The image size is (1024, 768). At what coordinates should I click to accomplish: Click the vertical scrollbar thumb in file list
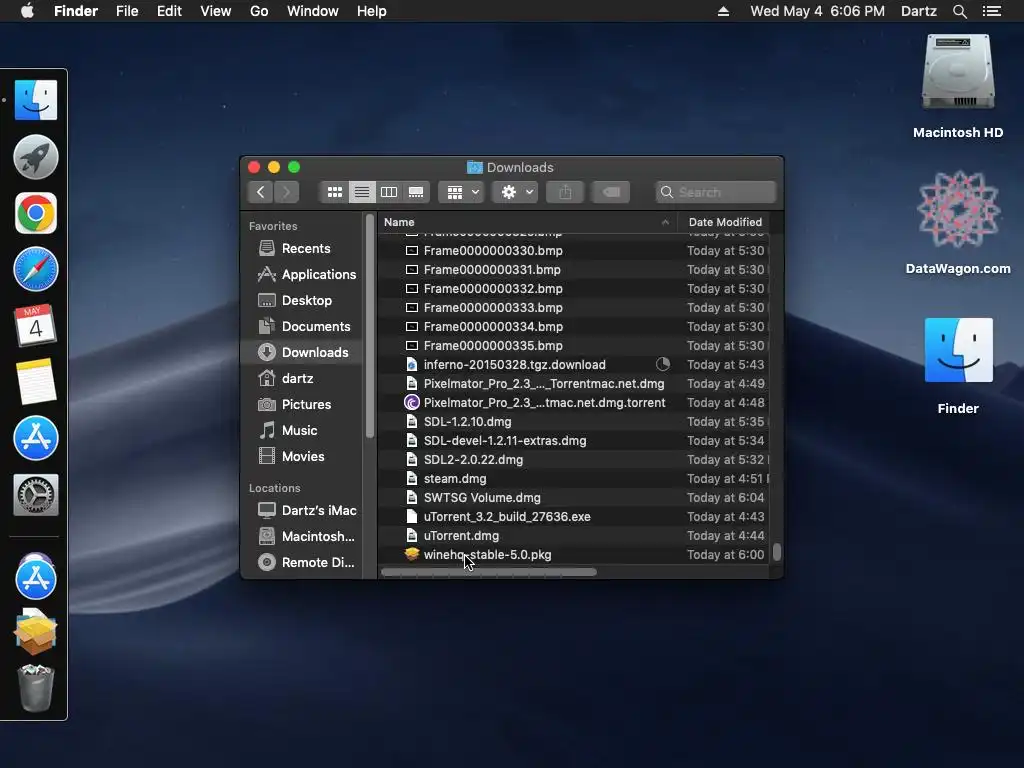click(x=777, y=552)
